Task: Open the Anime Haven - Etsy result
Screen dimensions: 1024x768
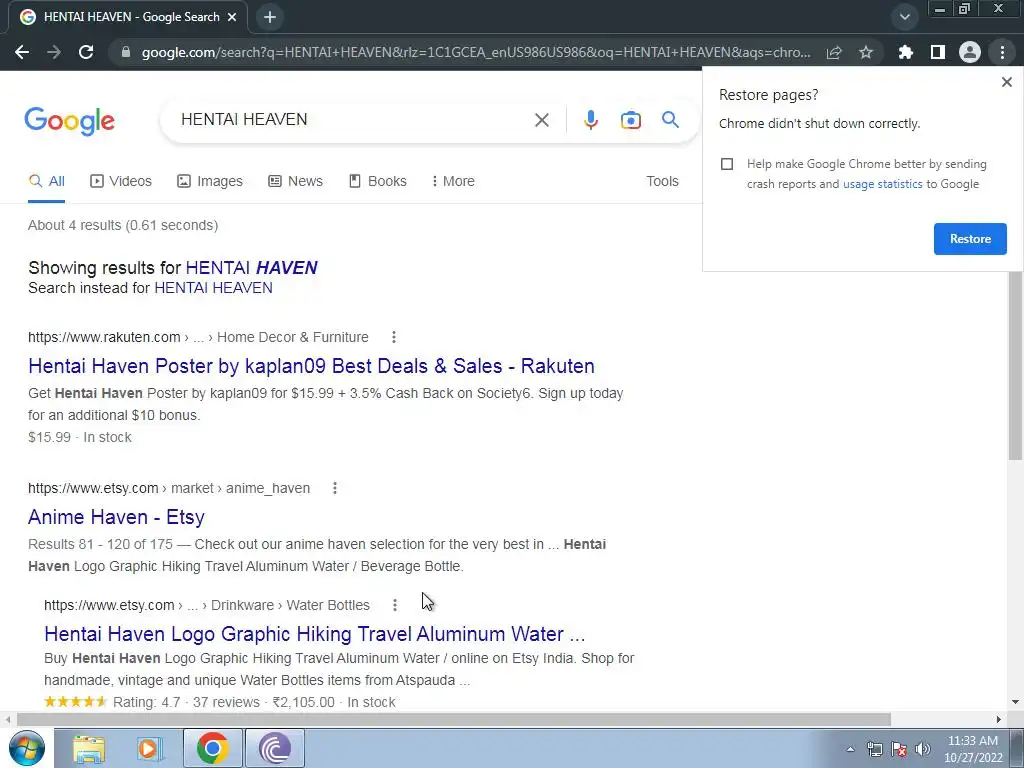Action: (x=116, y=517)
